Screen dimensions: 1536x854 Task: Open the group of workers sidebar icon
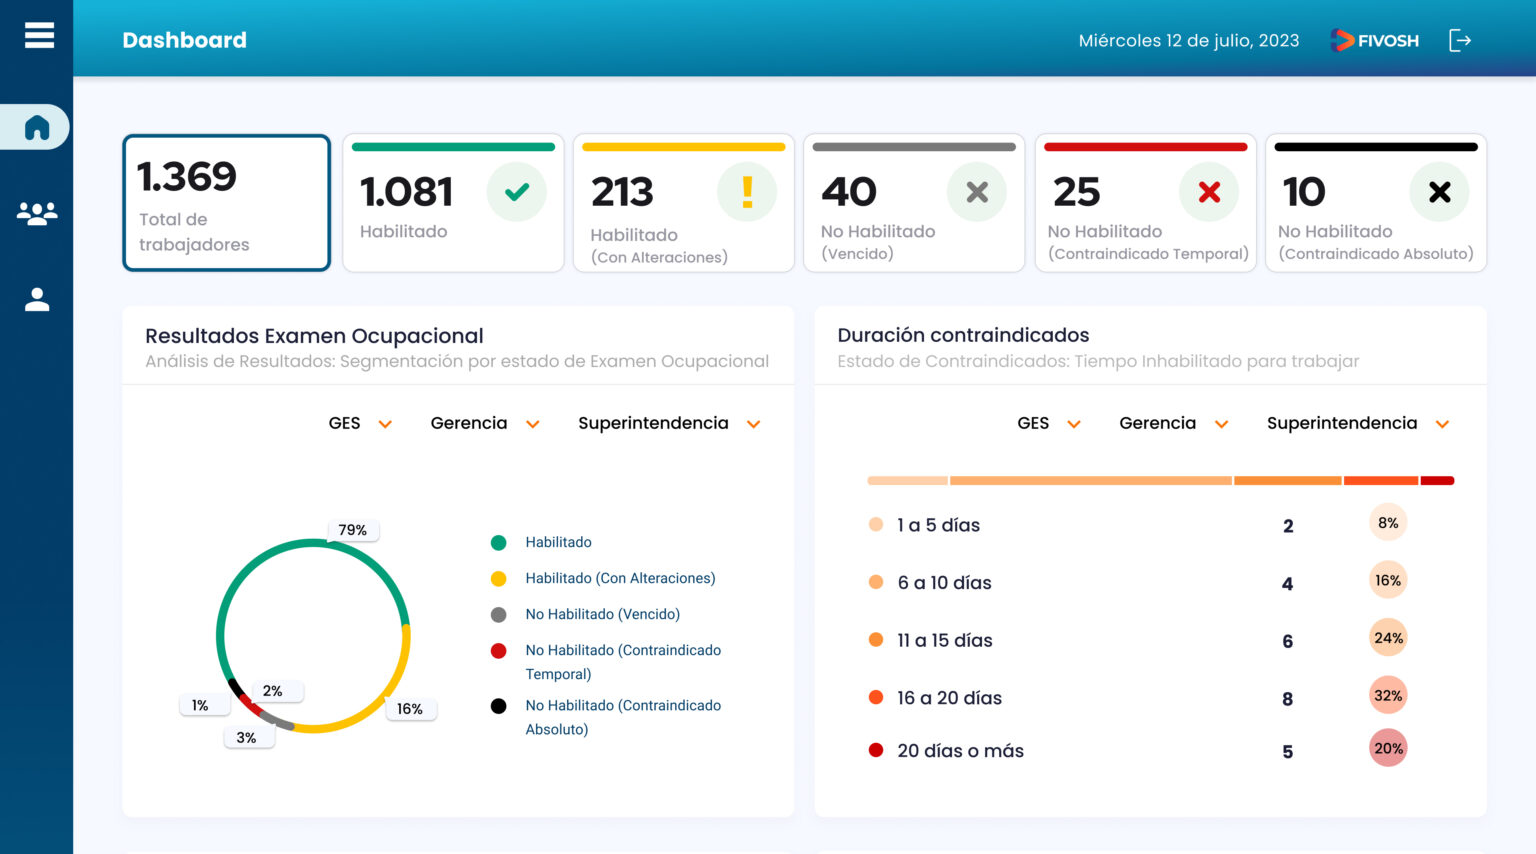click(37, 213)
